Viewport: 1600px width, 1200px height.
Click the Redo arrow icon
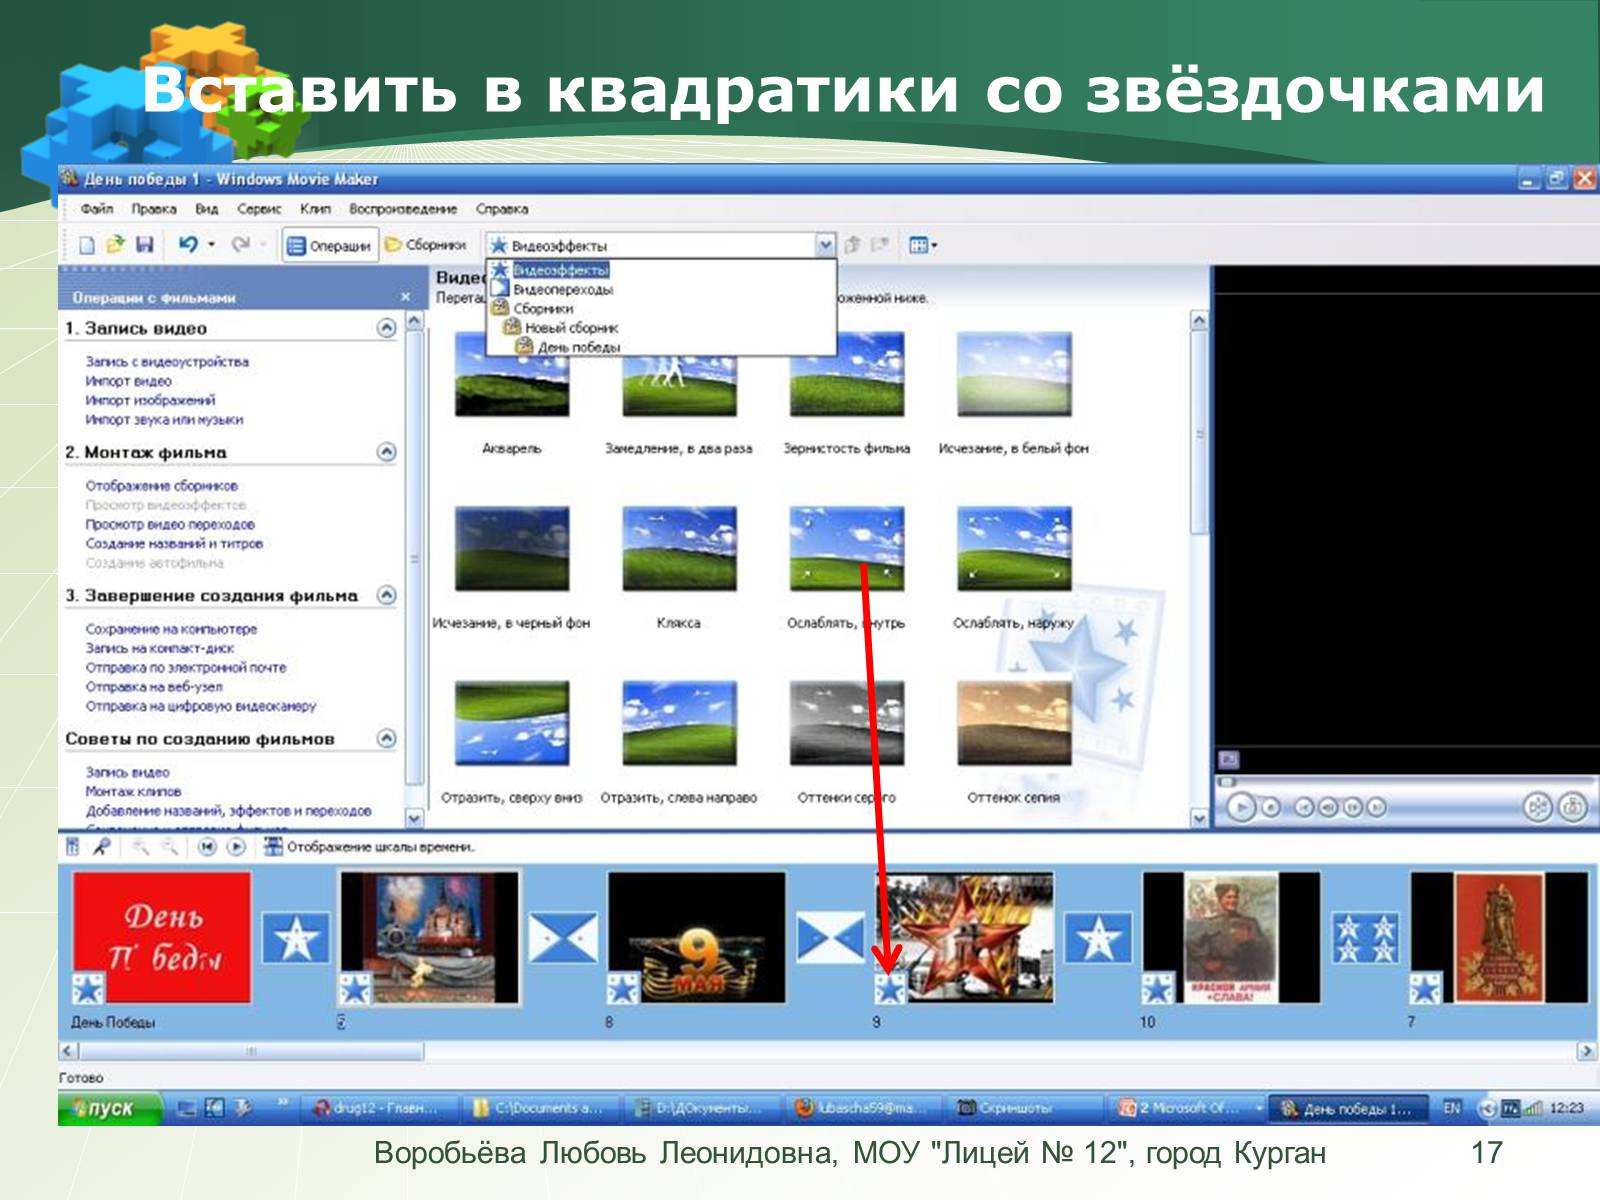[x=241, y=243]
